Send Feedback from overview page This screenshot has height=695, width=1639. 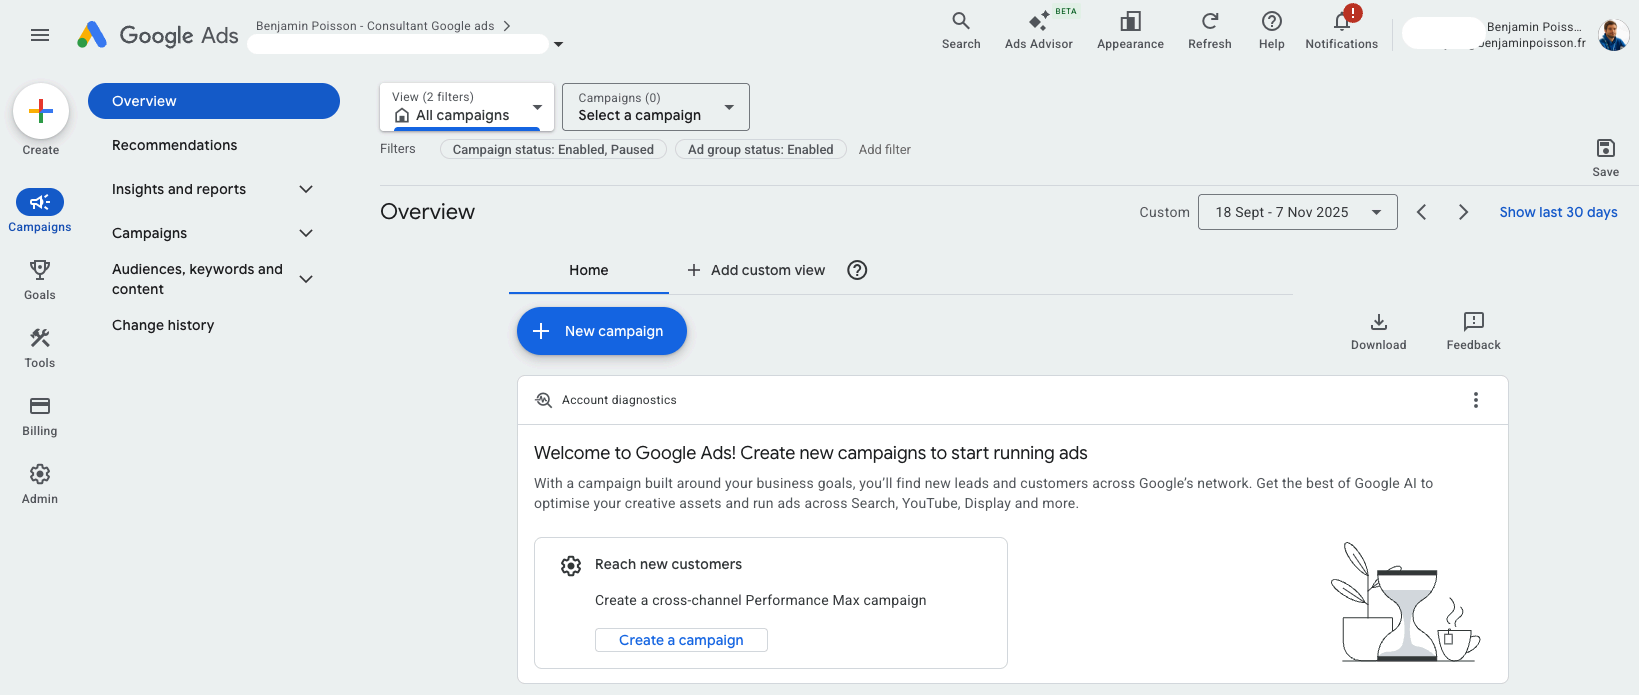1474,331
